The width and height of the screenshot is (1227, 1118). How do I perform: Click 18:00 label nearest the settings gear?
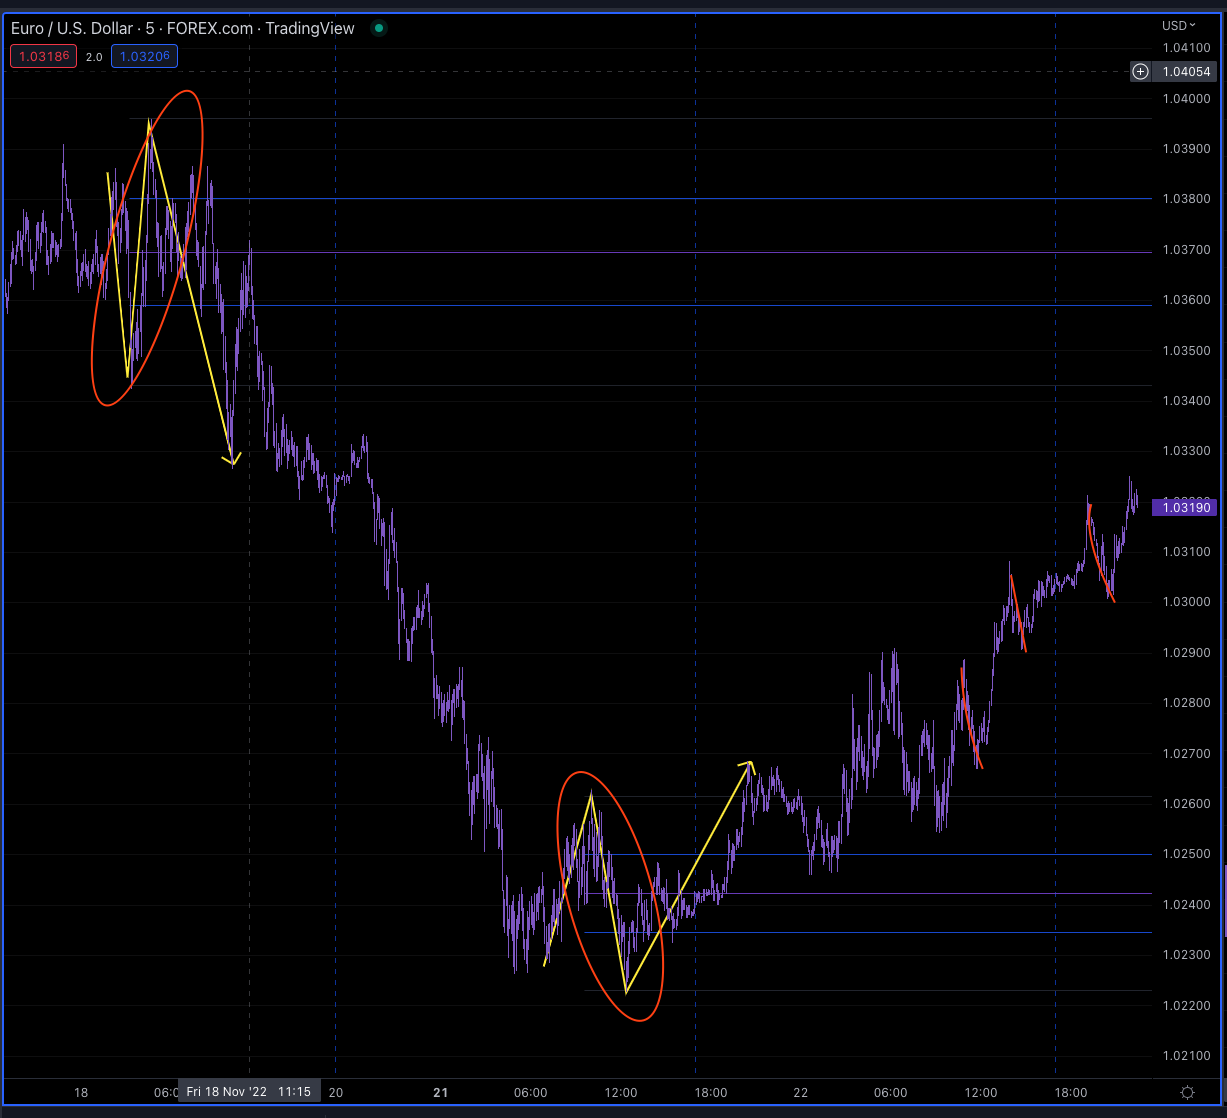point(1071,1093)
